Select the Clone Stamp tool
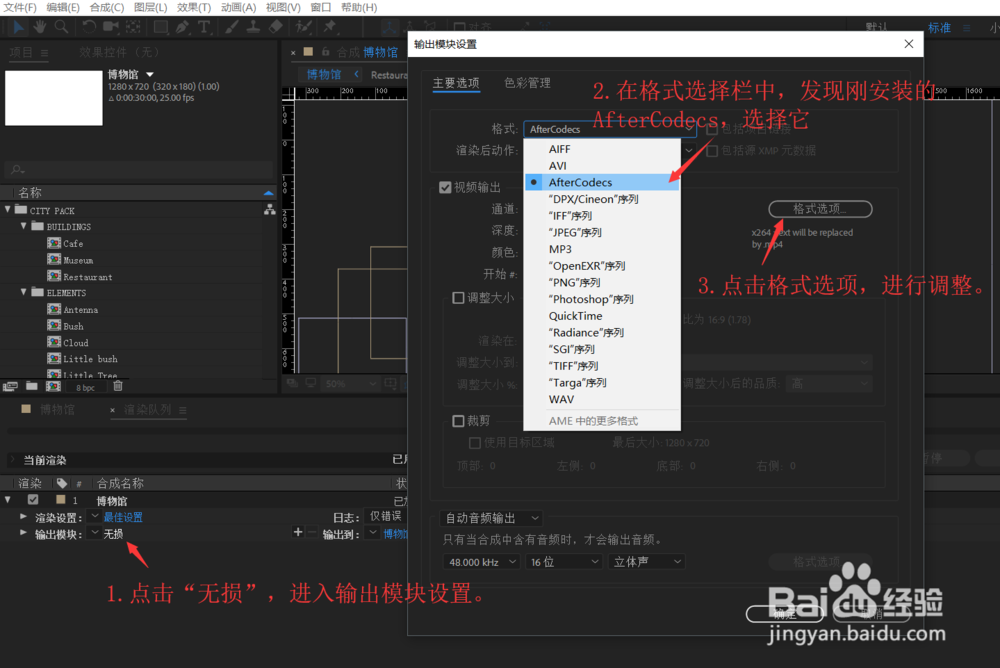The image size is (1000, 668). click(x=253, y=27)
